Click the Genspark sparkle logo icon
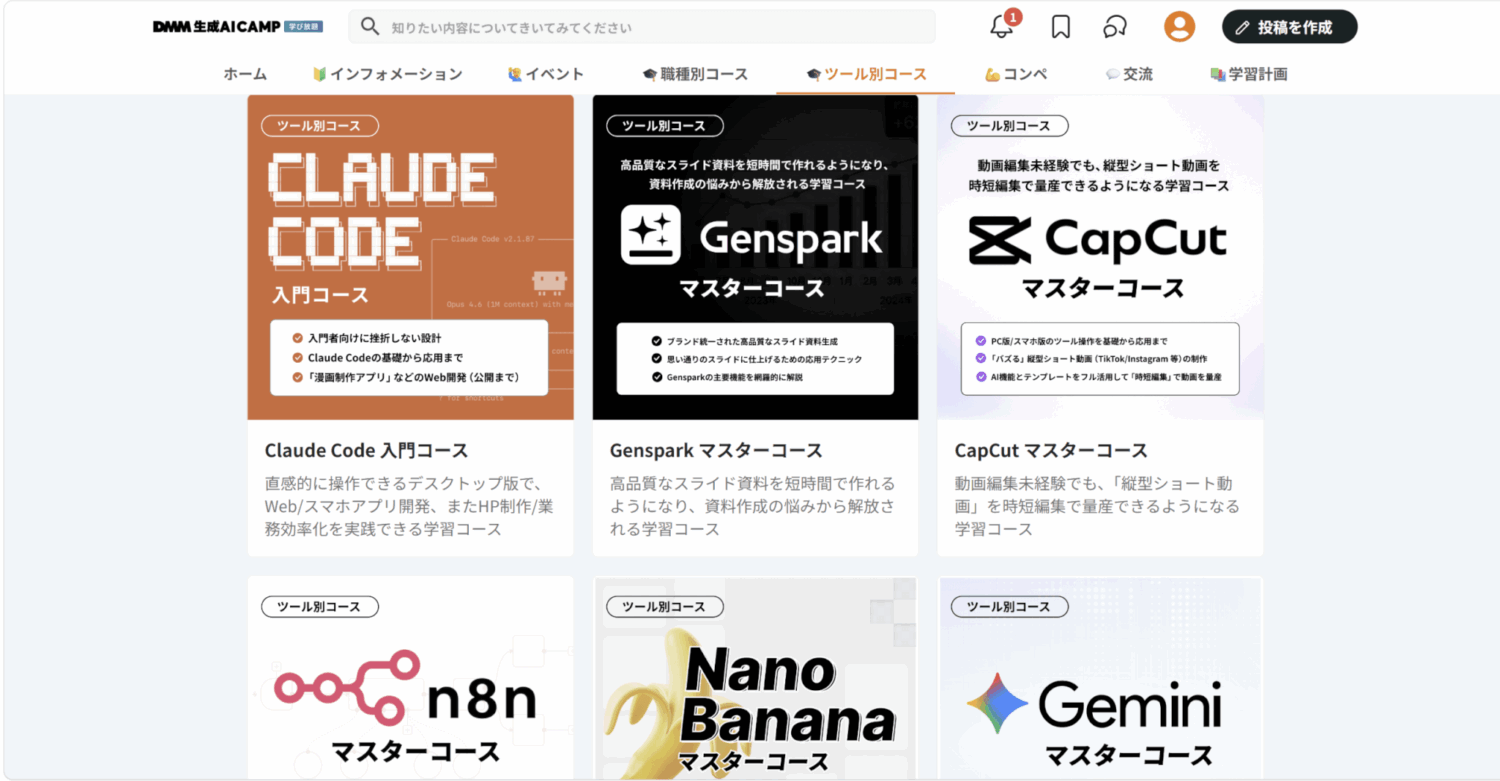This screenshot has width=1500, height=781. click(x=650, y=235)
